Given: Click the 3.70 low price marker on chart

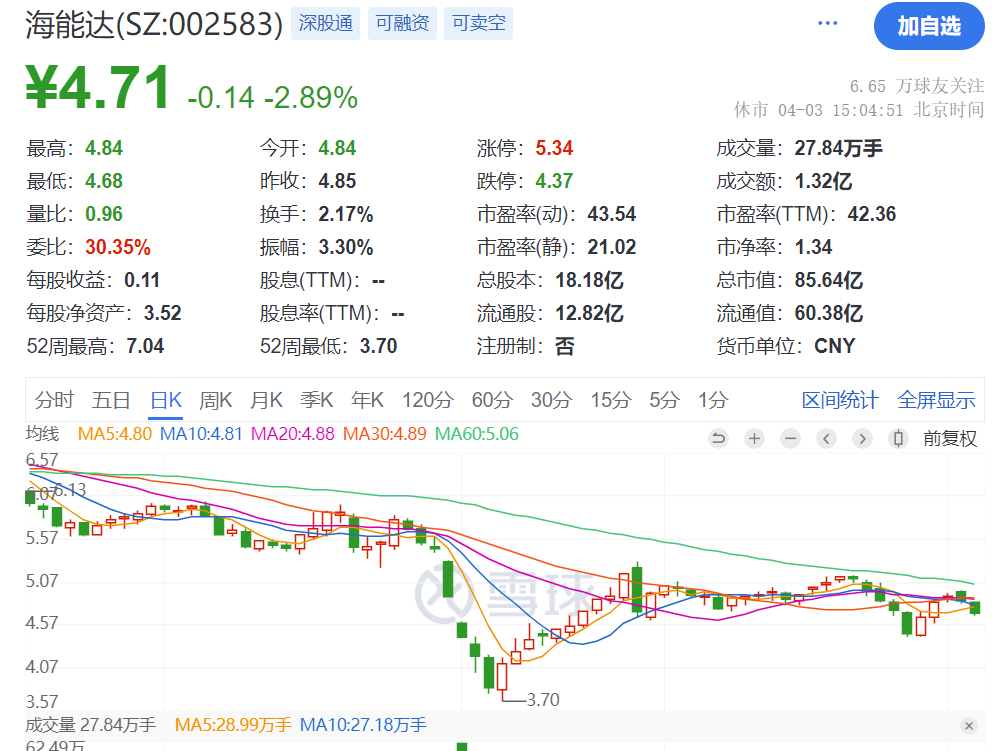Looking at the screenshot, I should [543, 700].
